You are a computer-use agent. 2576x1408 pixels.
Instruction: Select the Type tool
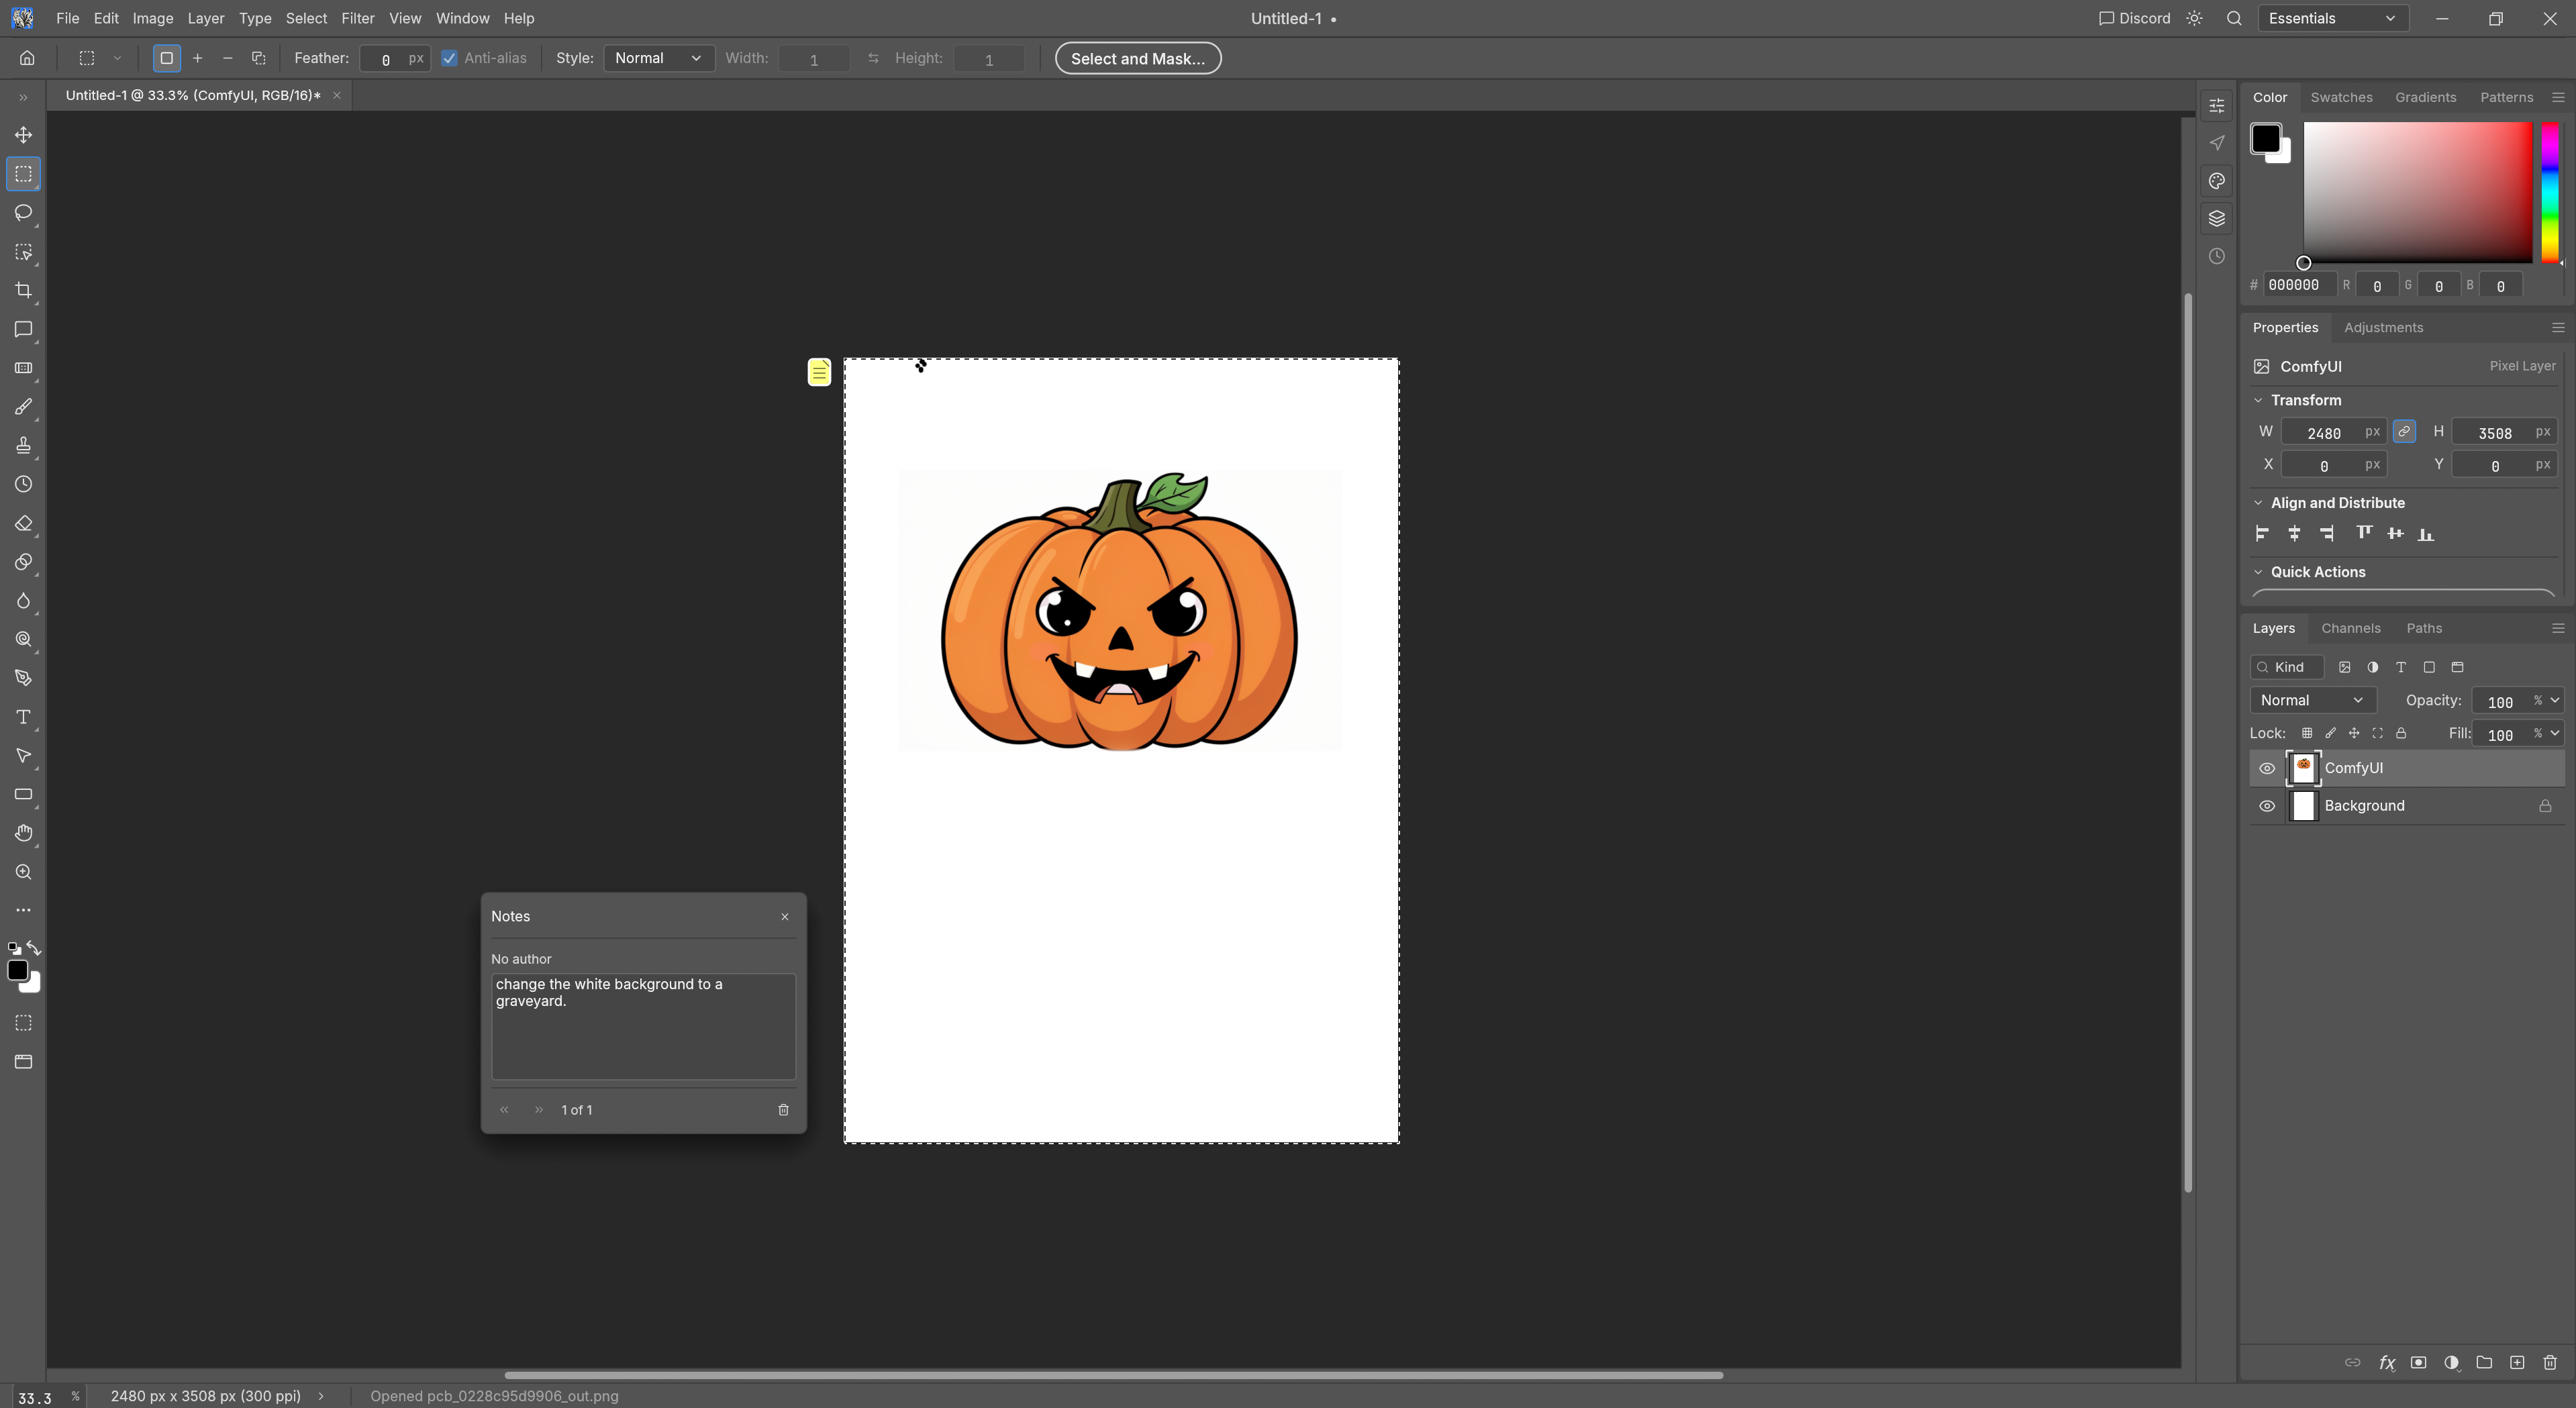point(23,717)
